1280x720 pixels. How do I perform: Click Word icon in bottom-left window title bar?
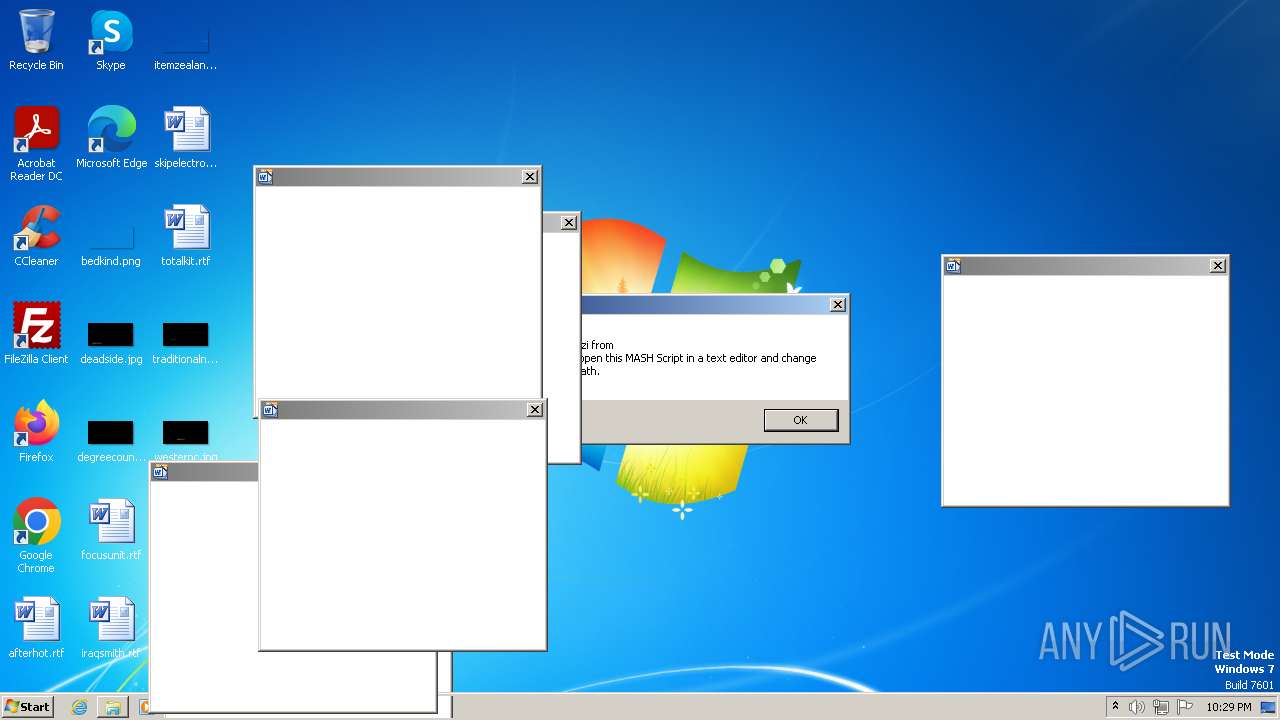click(160, 472)
